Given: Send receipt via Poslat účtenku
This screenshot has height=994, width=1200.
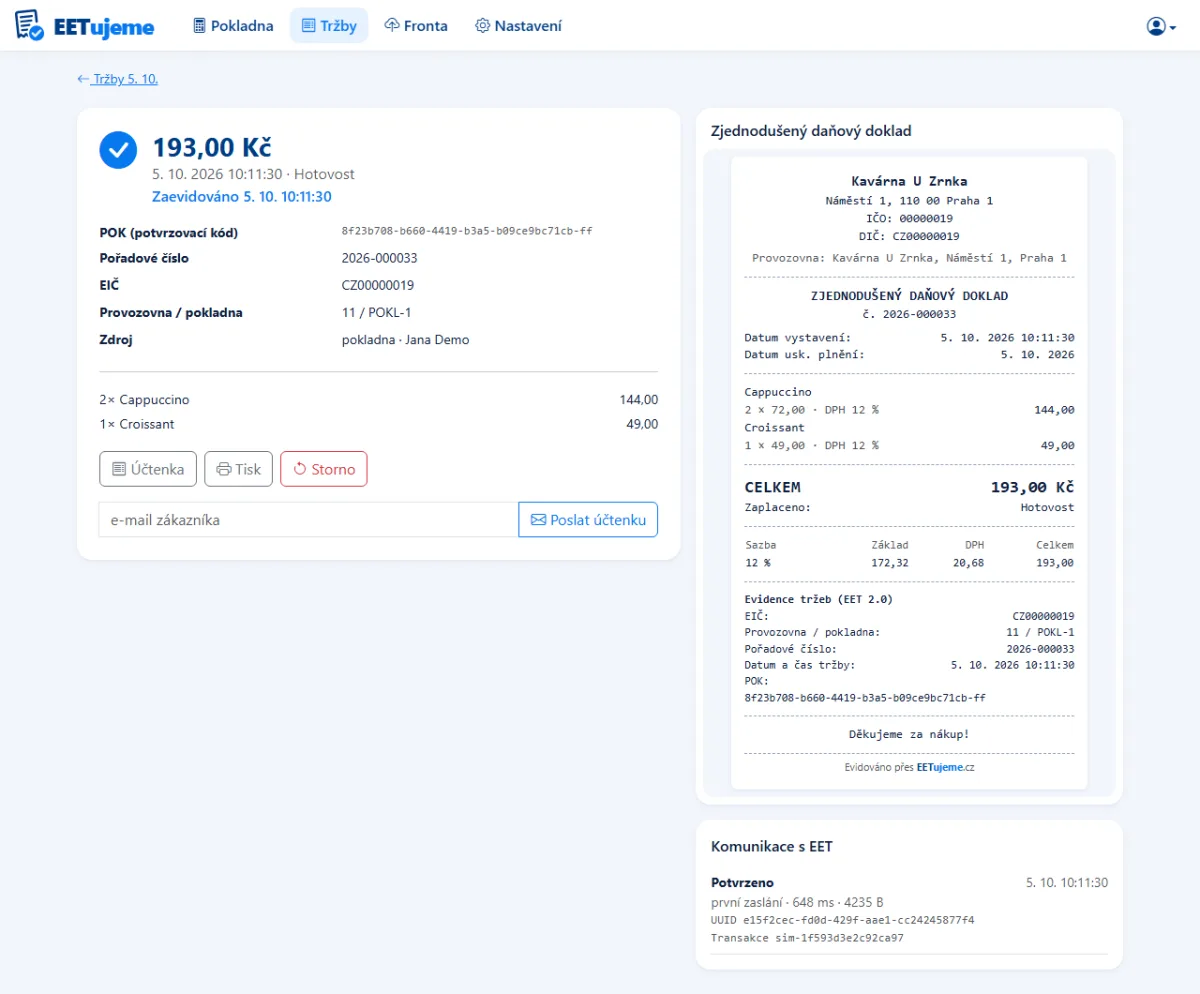Looking at the screenshot, I should tap(588, 520).
